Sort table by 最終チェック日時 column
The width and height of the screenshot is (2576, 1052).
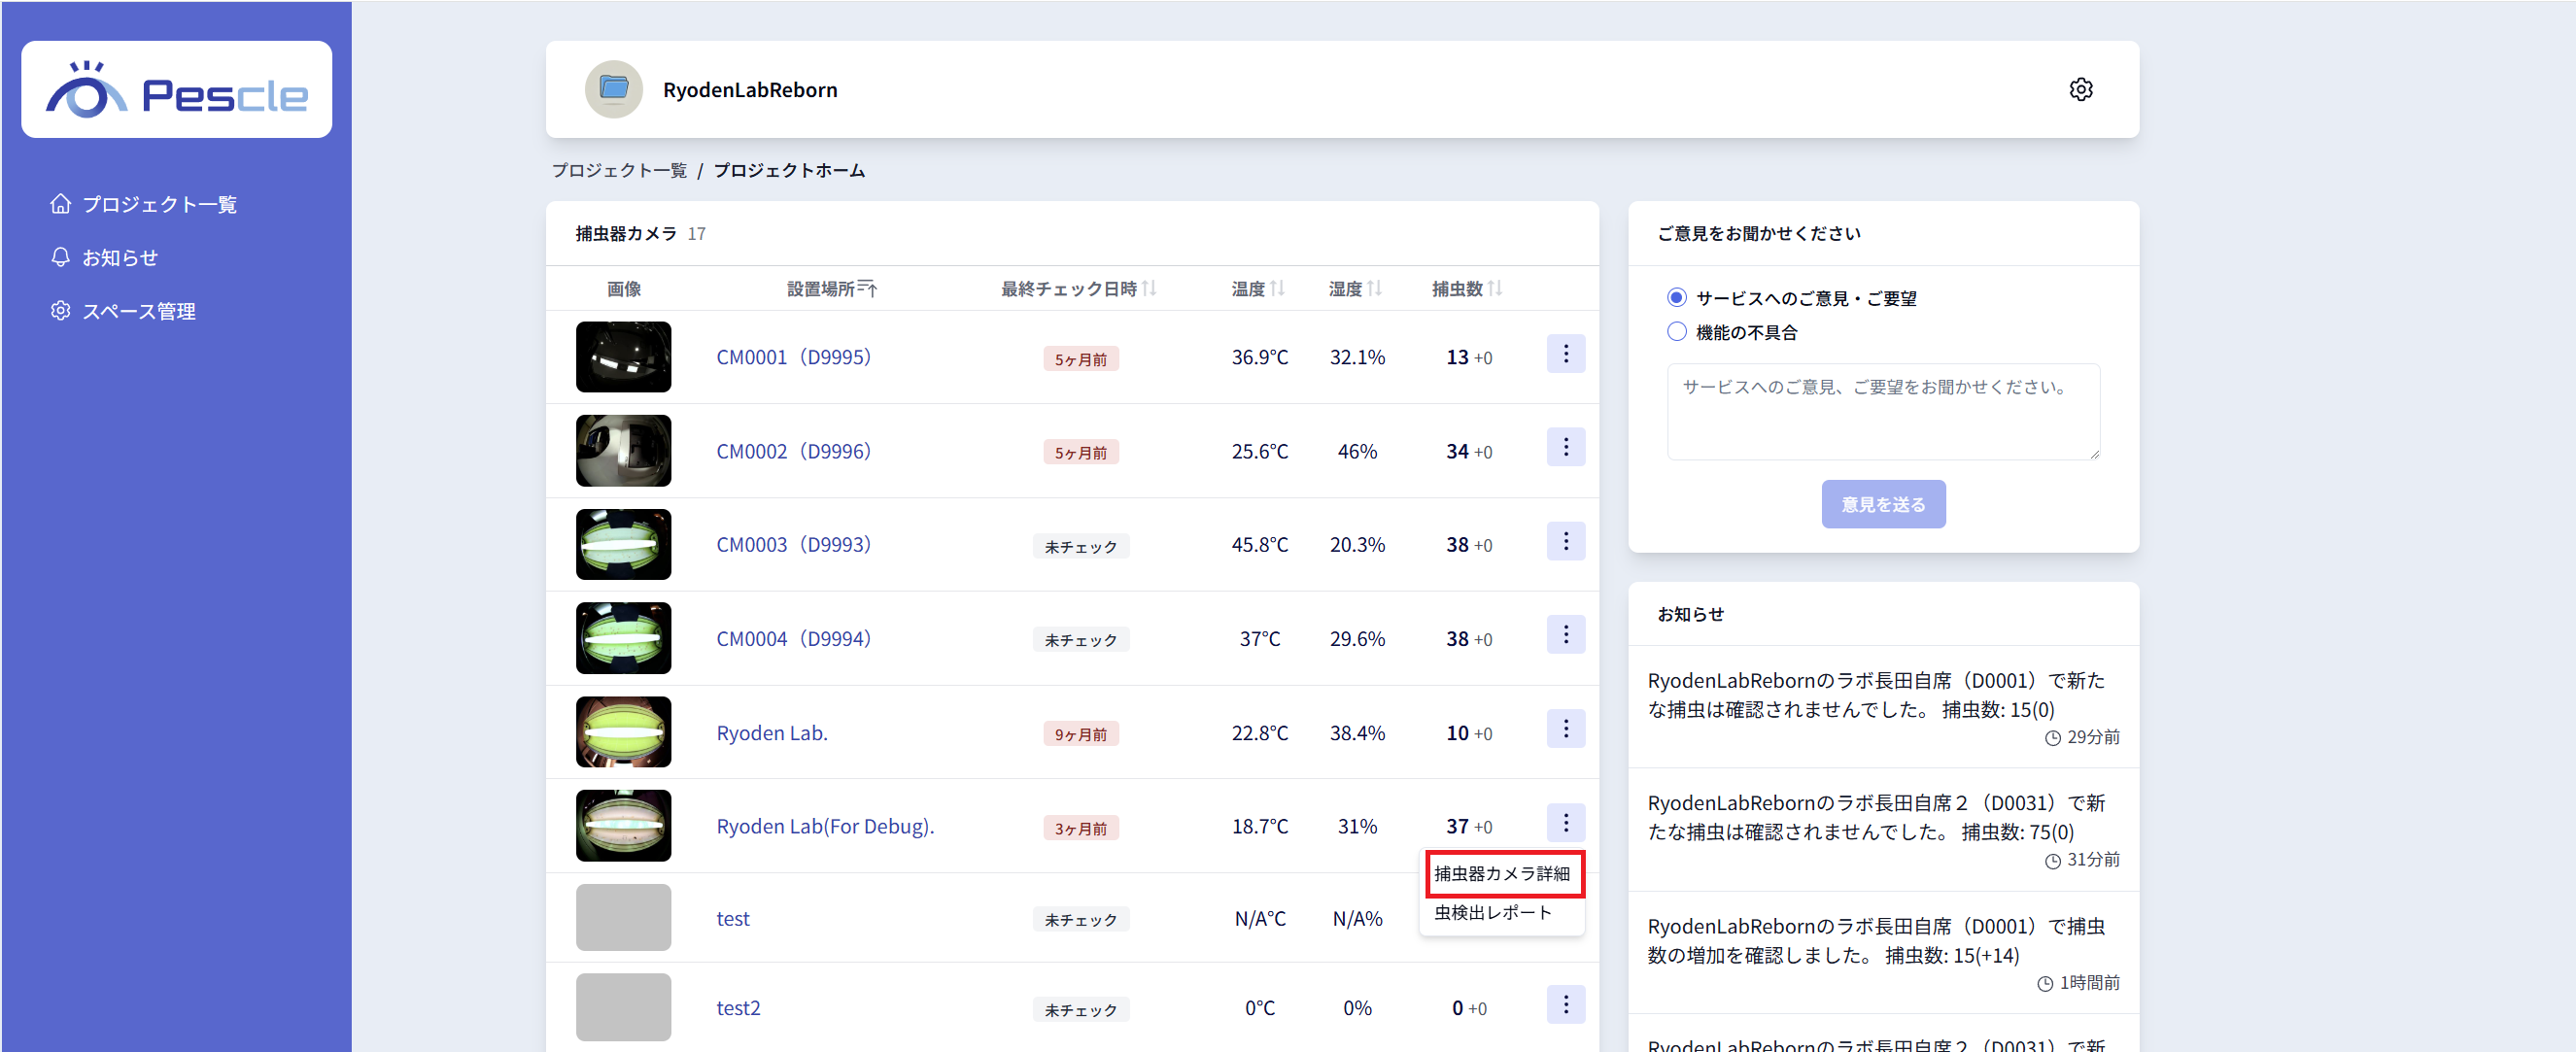[1149, 289]
